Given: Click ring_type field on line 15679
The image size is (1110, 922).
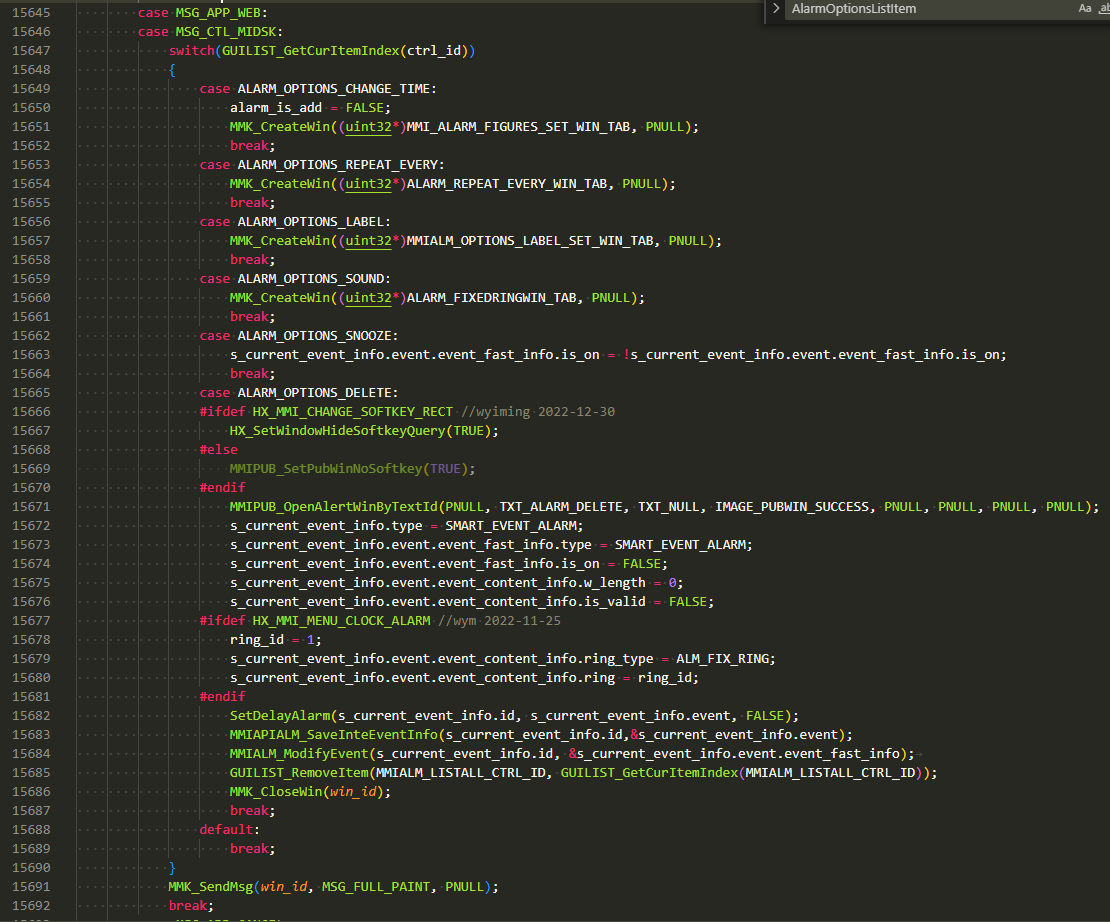Looking at the screenshot, I should pyautogui.click(x=618, y=659).
